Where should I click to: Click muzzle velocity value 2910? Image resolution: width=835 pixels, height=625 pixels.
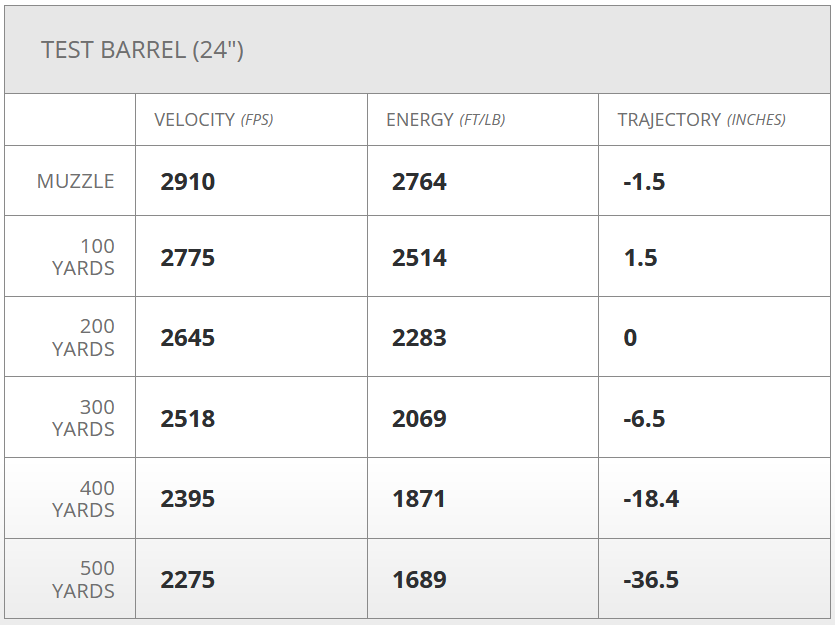point(188,182)
